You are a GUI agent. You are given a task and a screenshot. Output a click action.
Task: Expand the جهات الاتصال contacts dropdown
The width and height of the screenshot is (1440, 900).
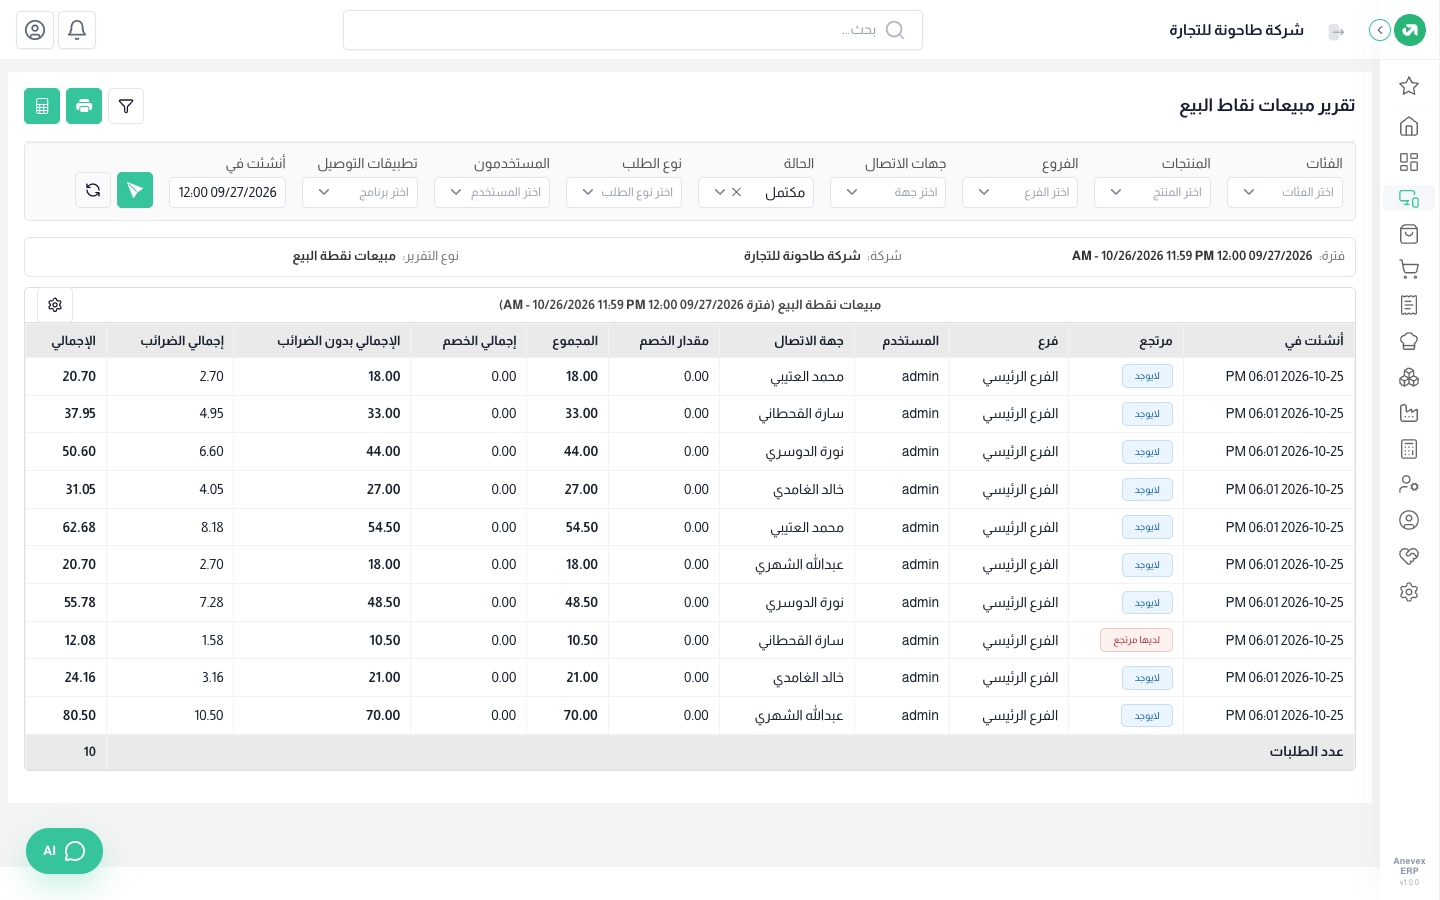[x=888, y=192]
